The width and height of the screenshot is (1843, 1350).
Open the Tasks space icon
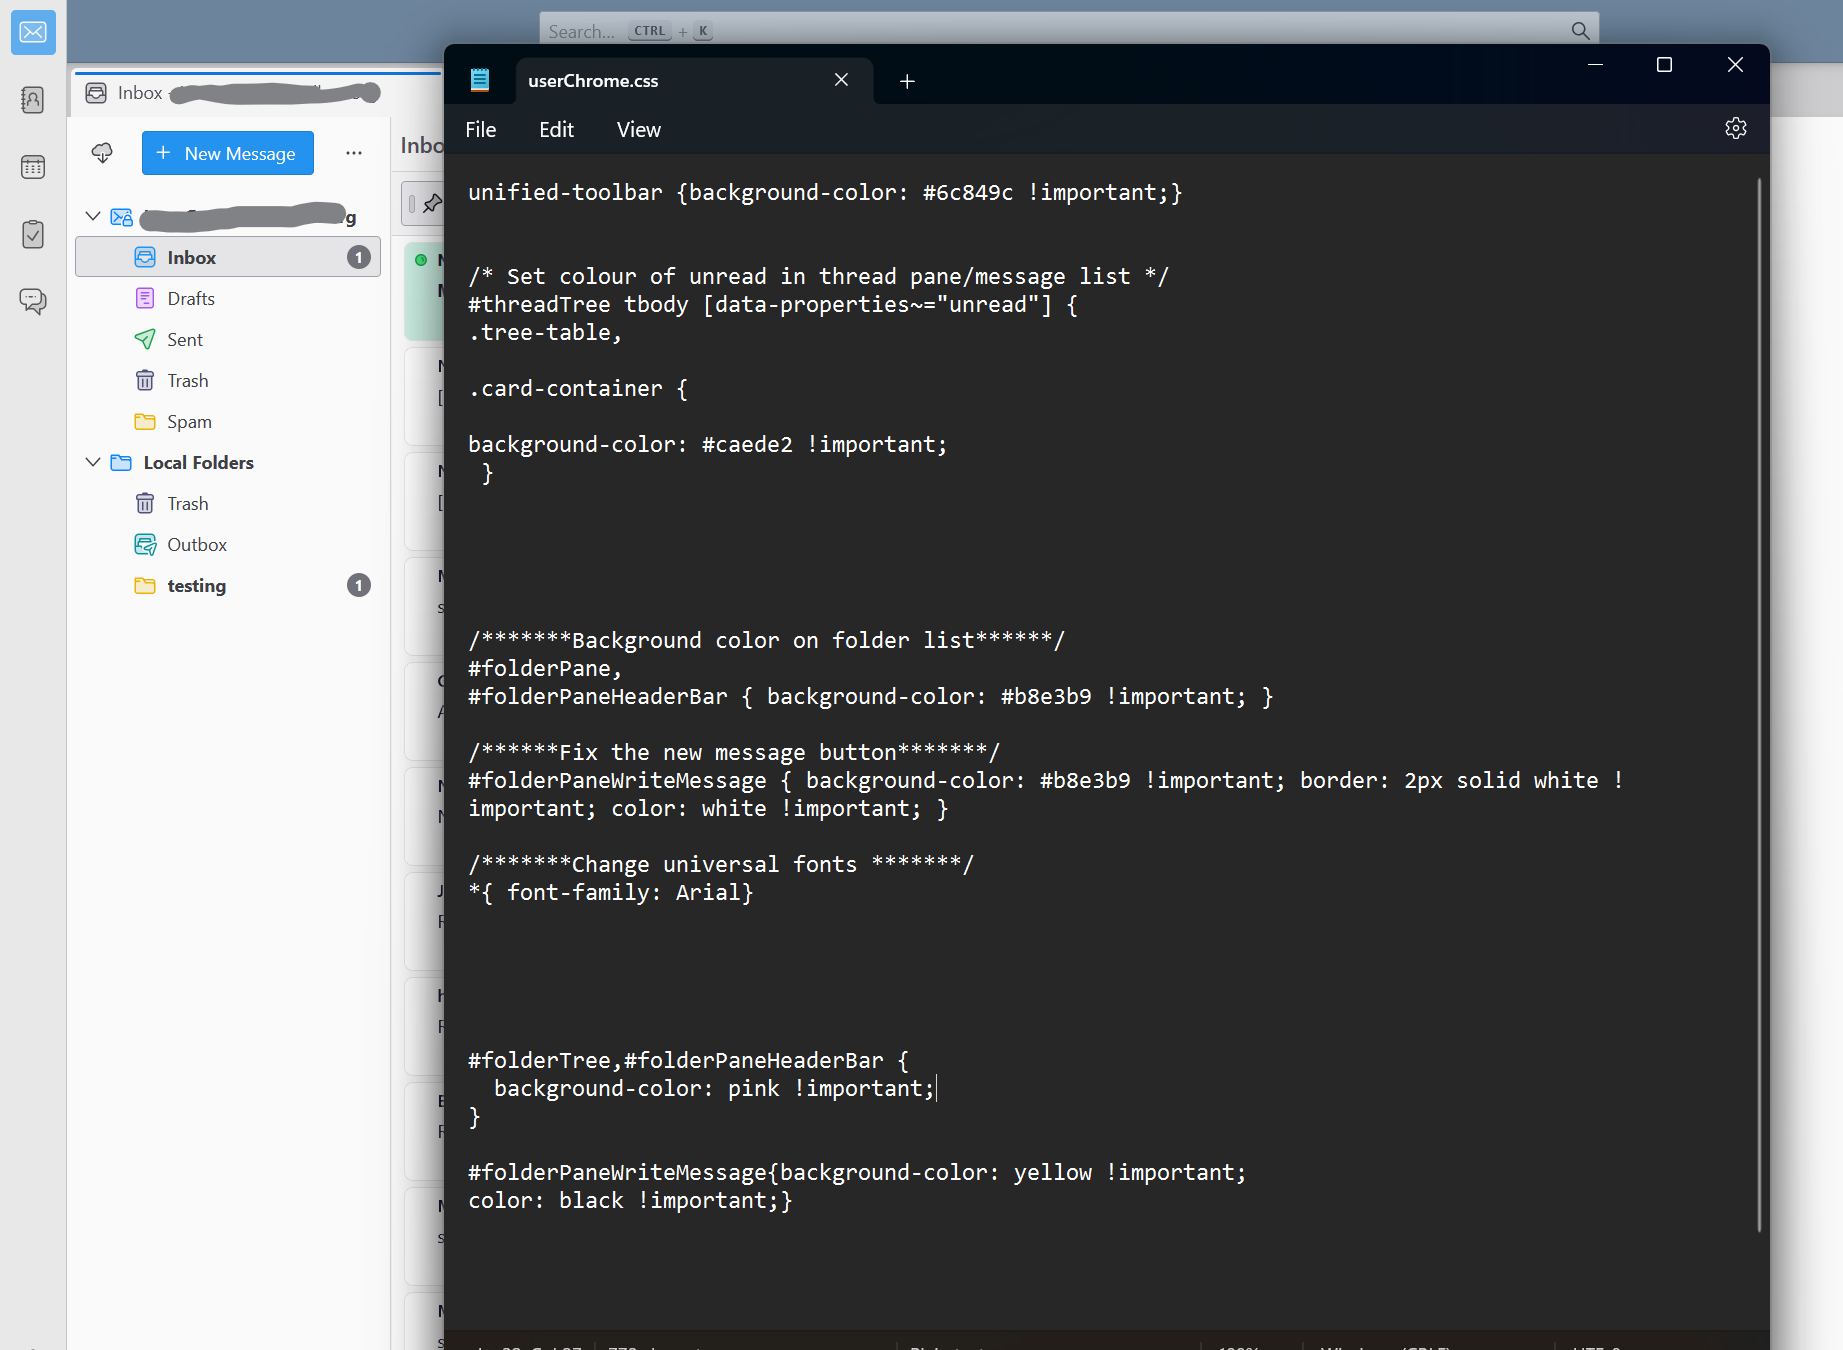coord(33,234)
